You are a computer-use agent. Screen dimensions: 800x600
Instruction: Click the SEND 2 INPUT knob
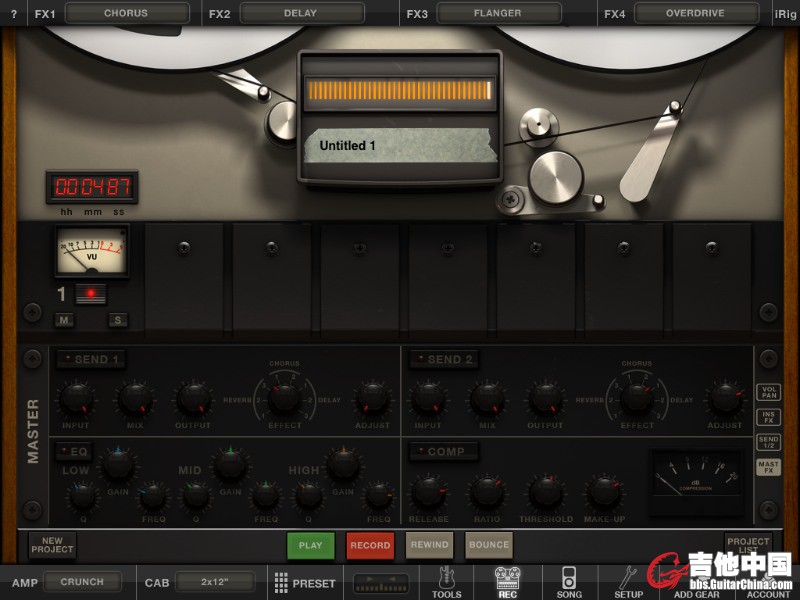click(429, 398)
